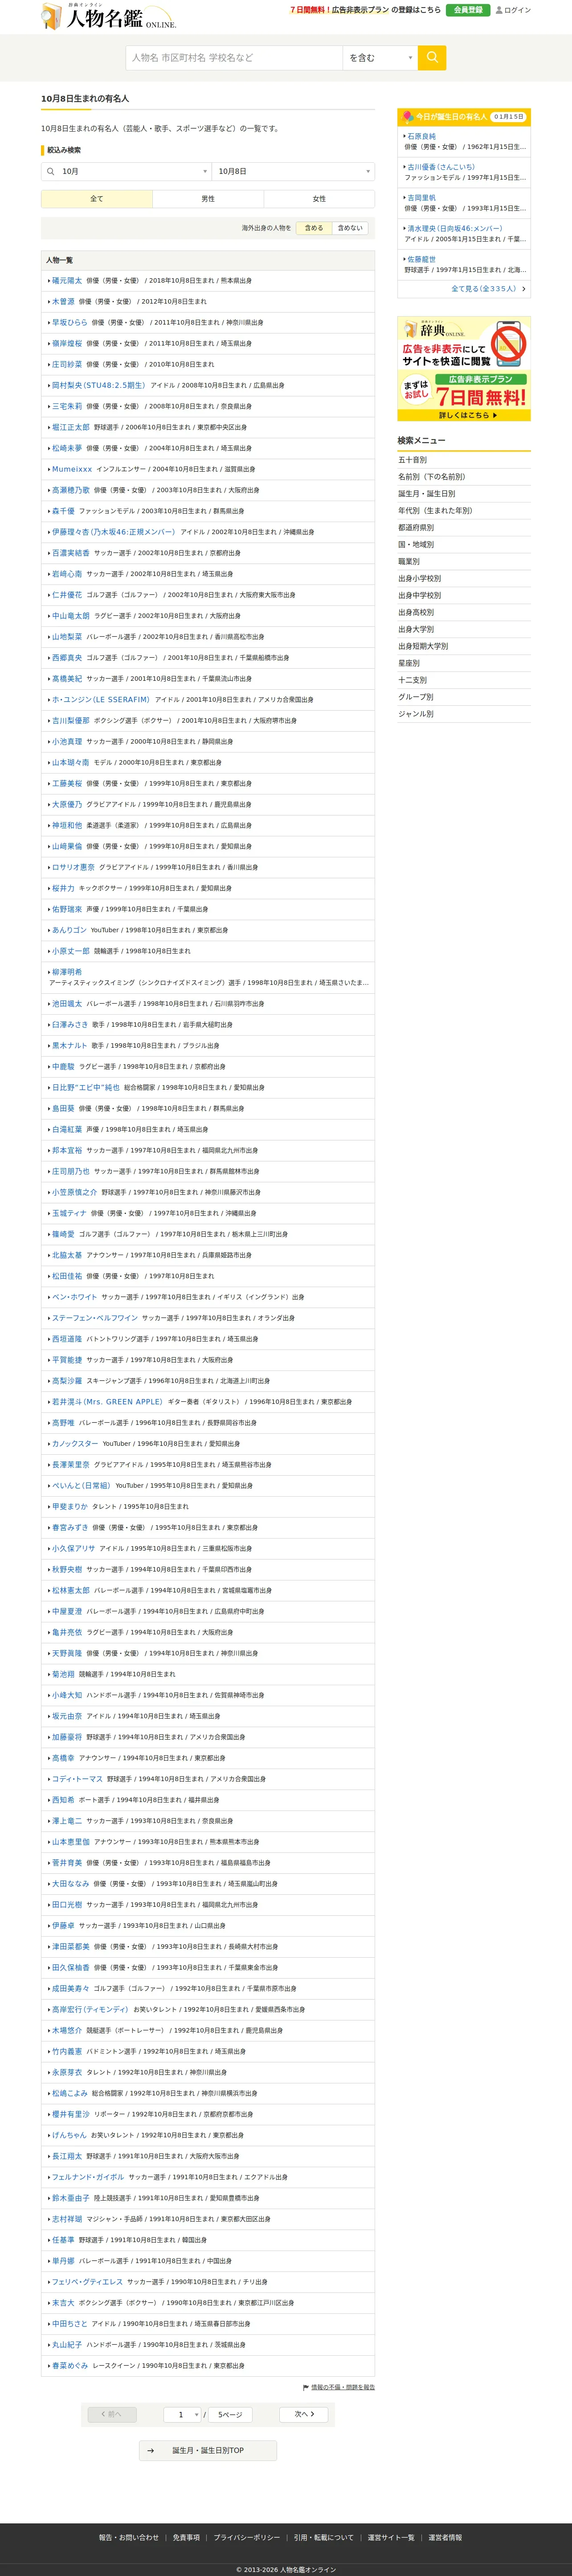
Task: Toggle 含めない for overseas-born people
Action: (x=350, y=228)
